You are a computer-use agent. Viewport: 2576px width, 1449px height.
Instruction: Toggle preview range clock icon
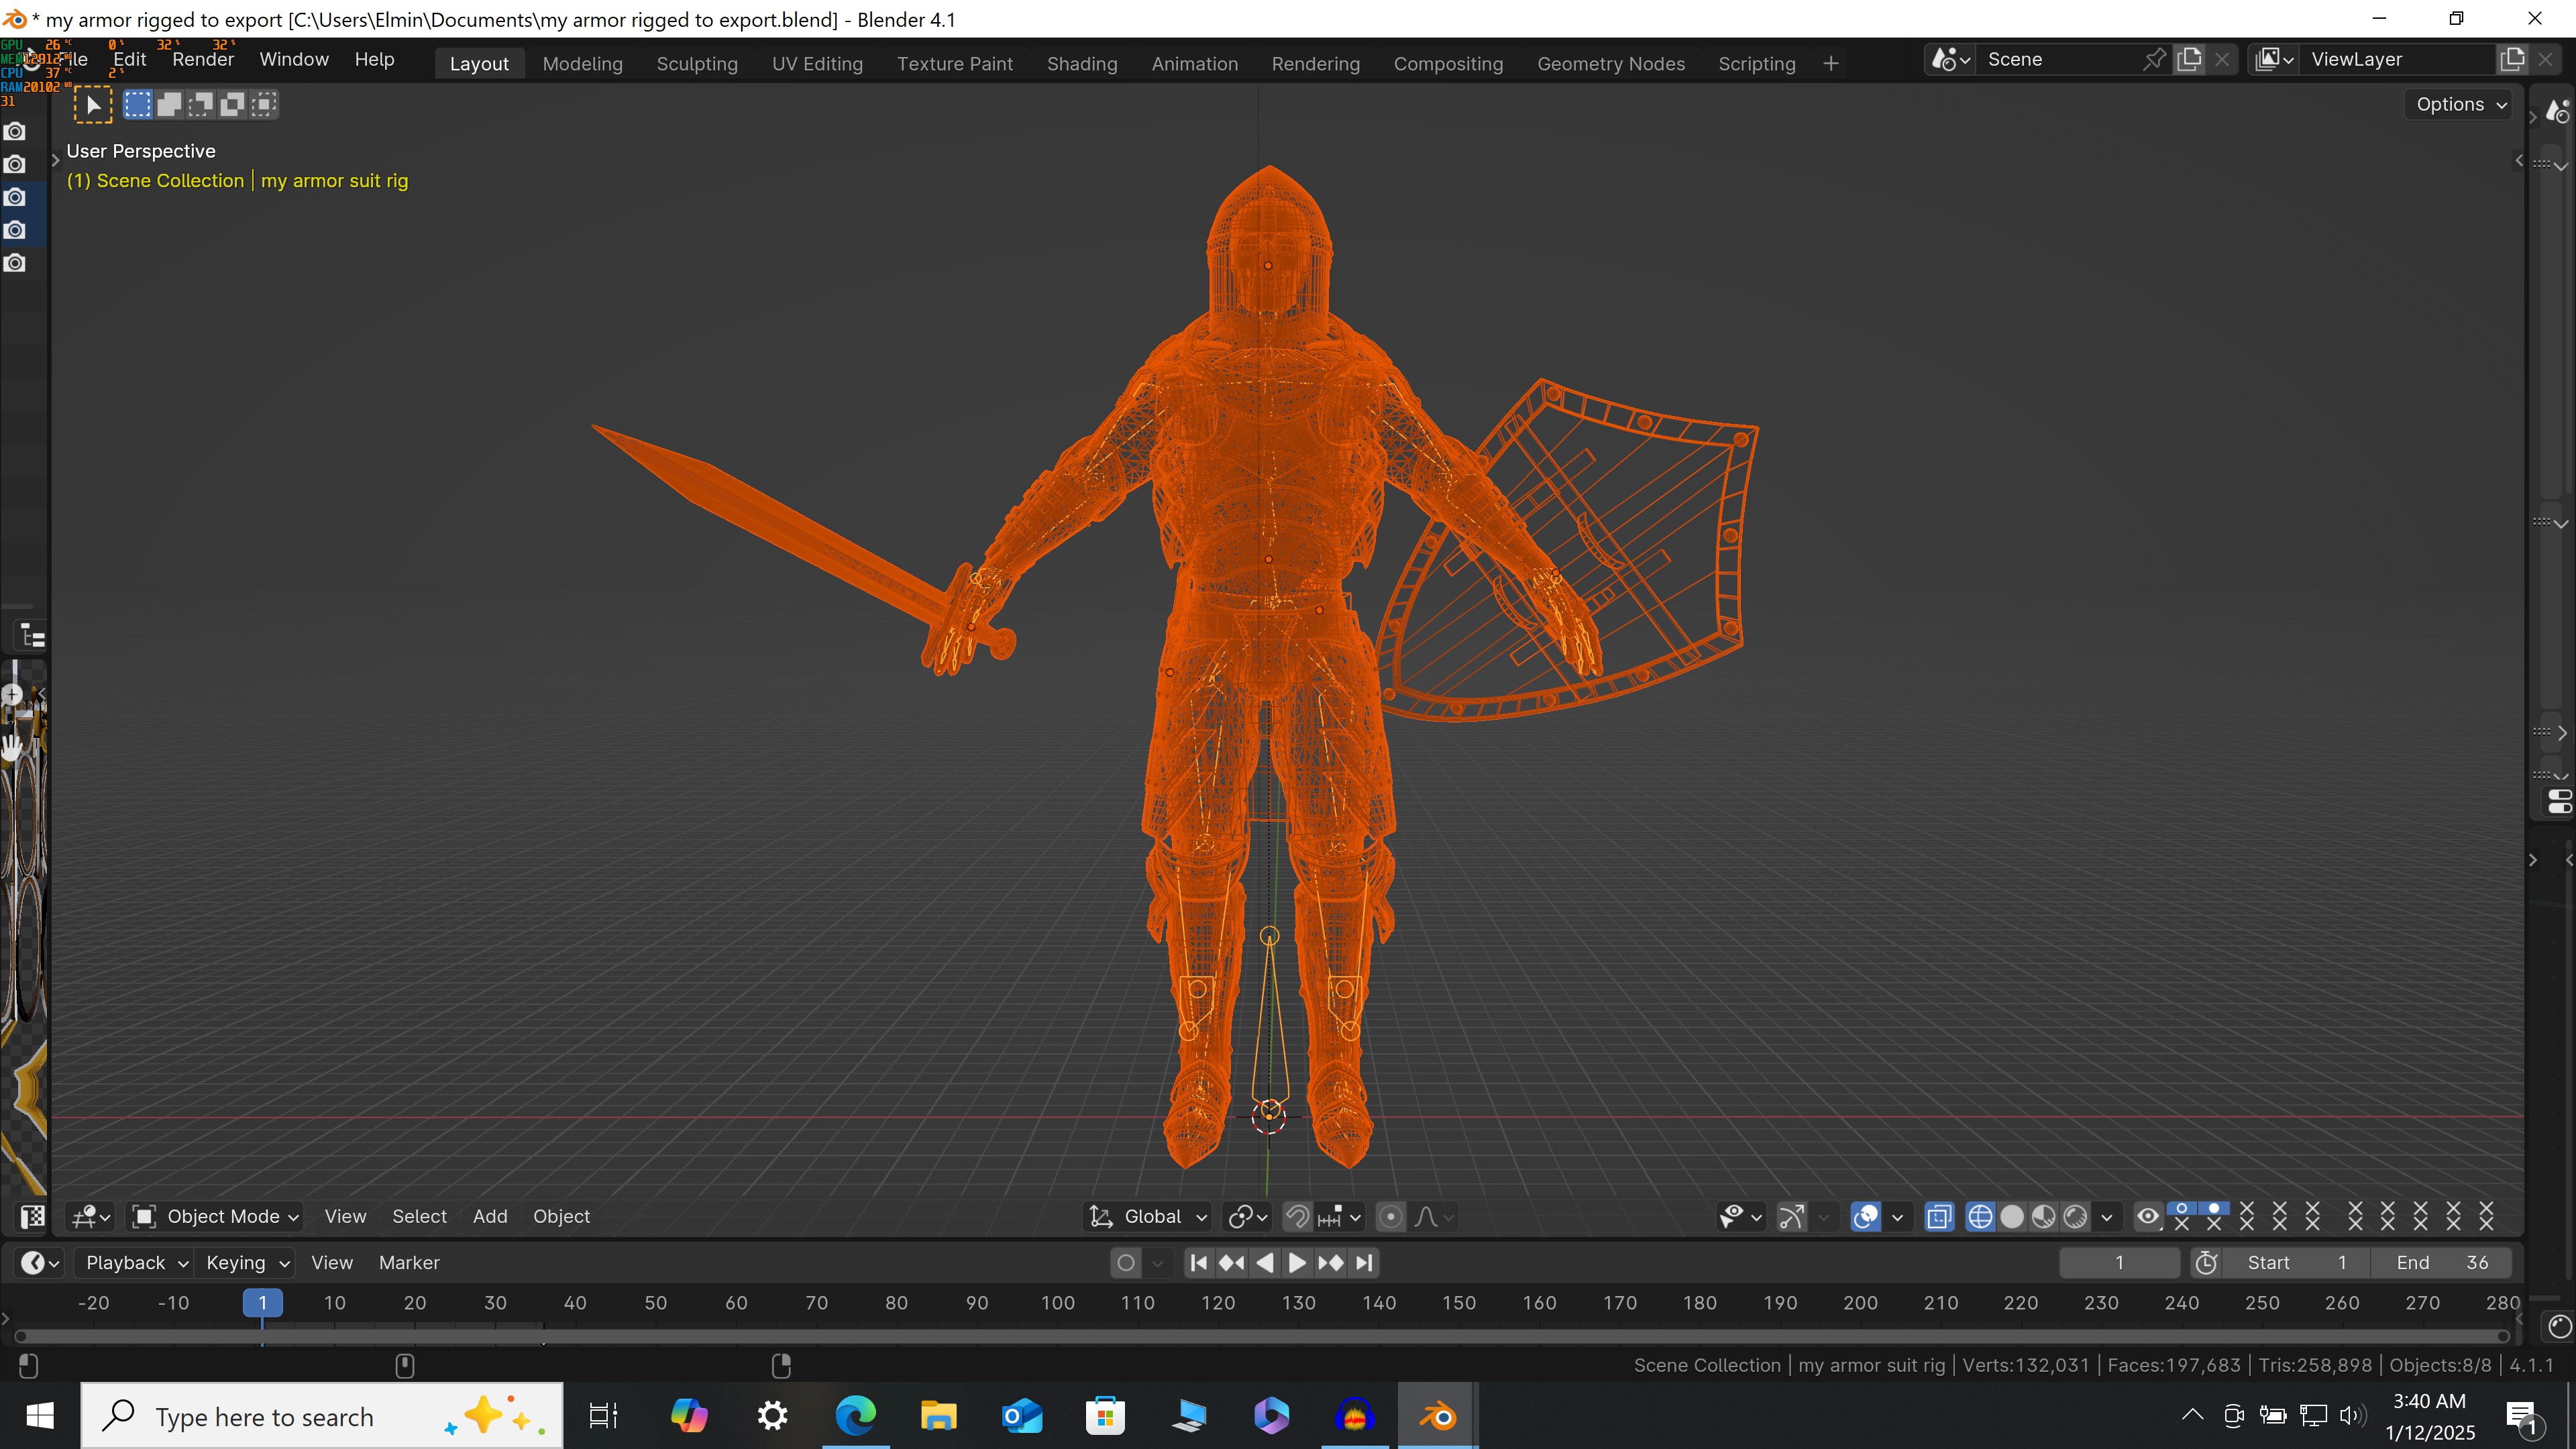2206,1263
